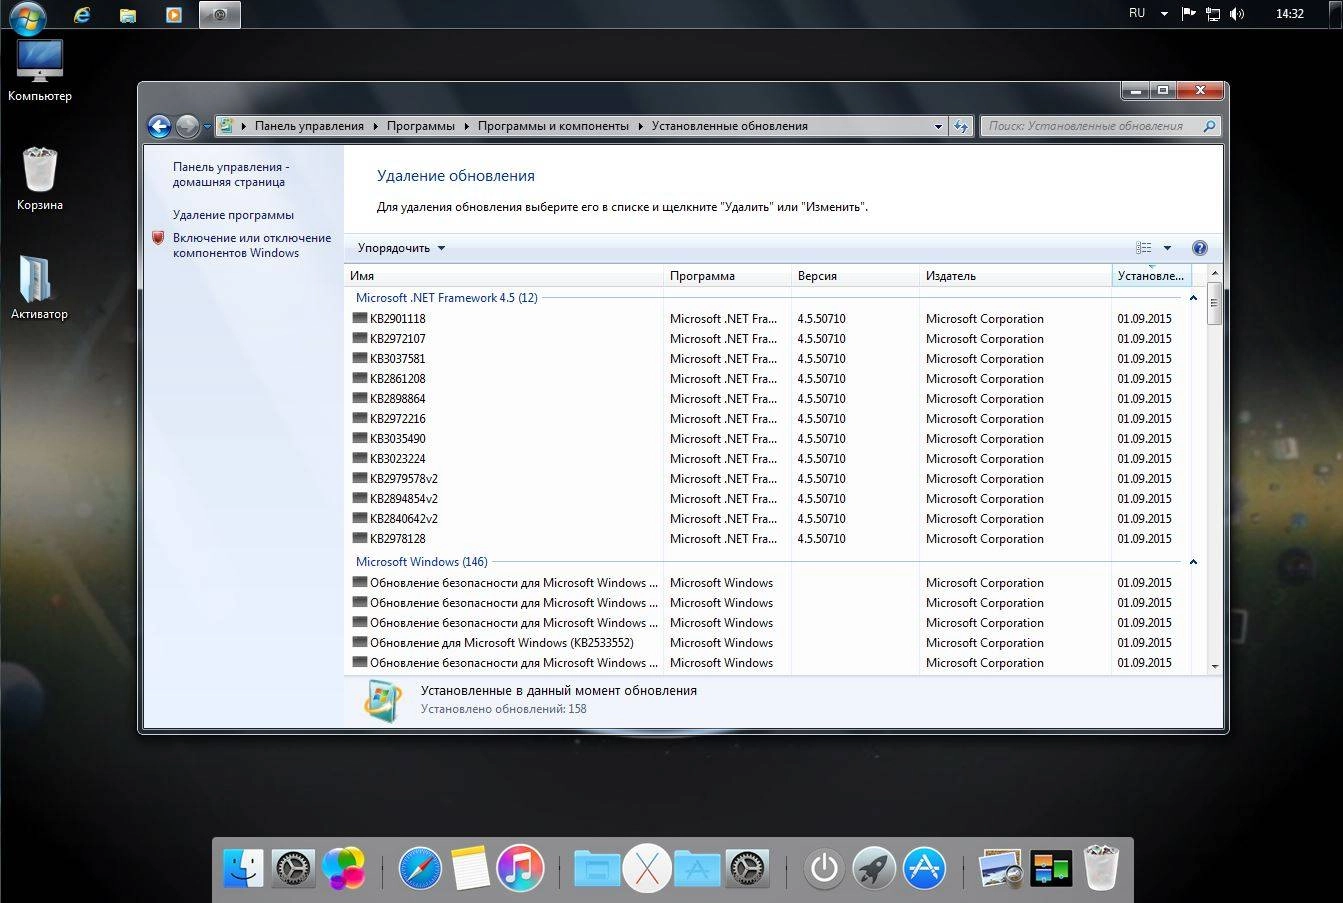Open the Упорядочить dropdown menu
This screenshot has width=1343, height=903.
401,248
